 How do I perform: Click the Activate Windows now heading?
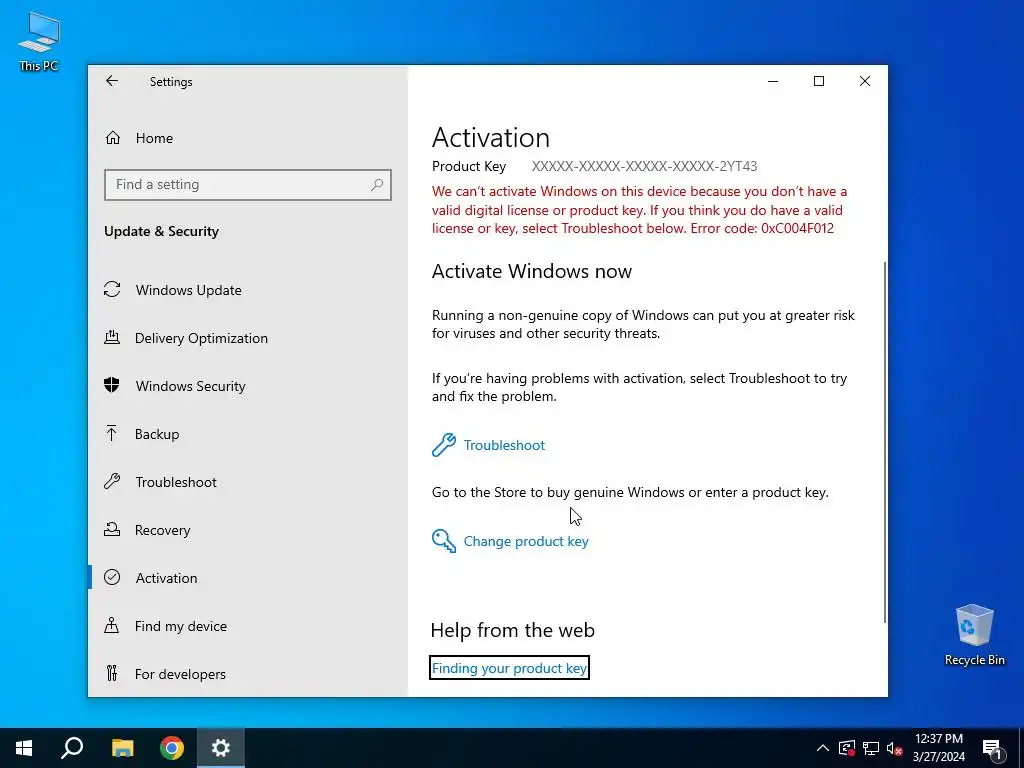pos(532,271)
